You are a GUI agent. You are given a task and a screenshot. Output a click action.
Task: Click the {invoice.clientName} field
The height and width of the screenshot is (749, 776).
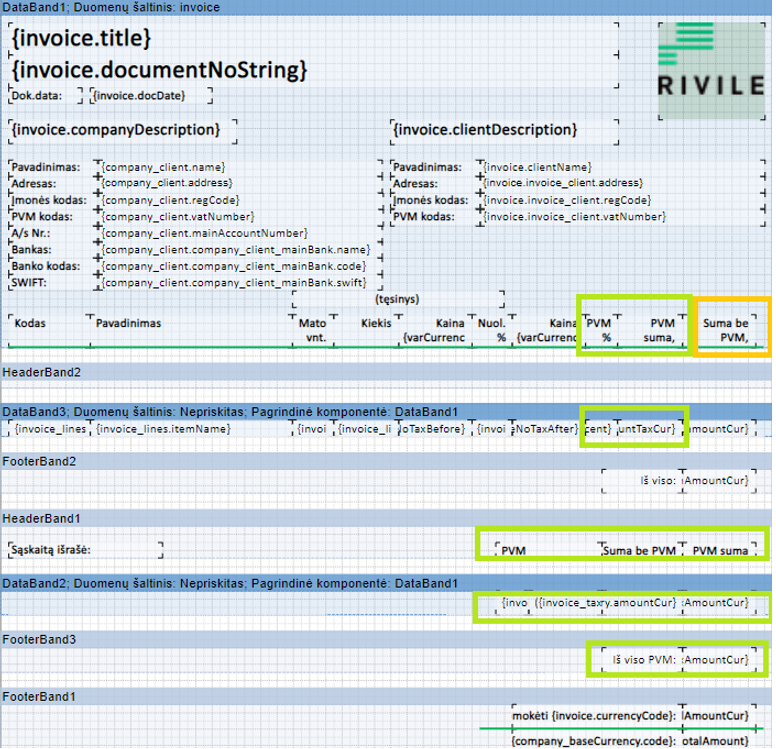click(537, 167)
